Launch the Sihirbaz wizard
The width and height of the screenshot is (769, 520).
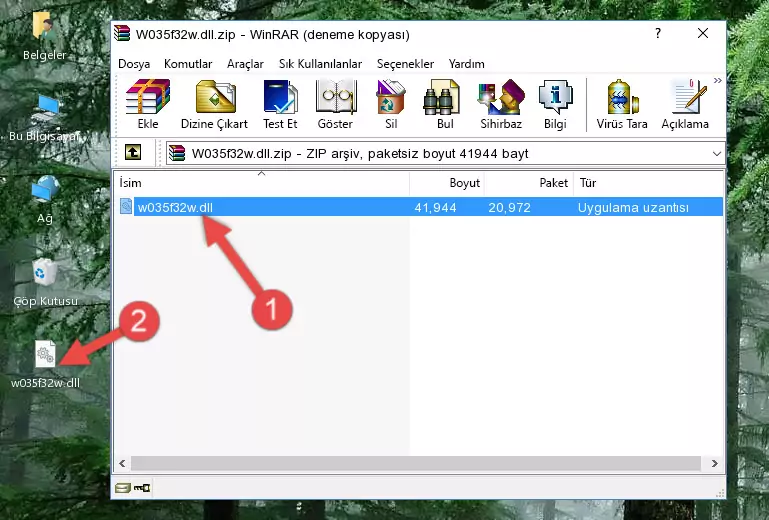point(501,104)
